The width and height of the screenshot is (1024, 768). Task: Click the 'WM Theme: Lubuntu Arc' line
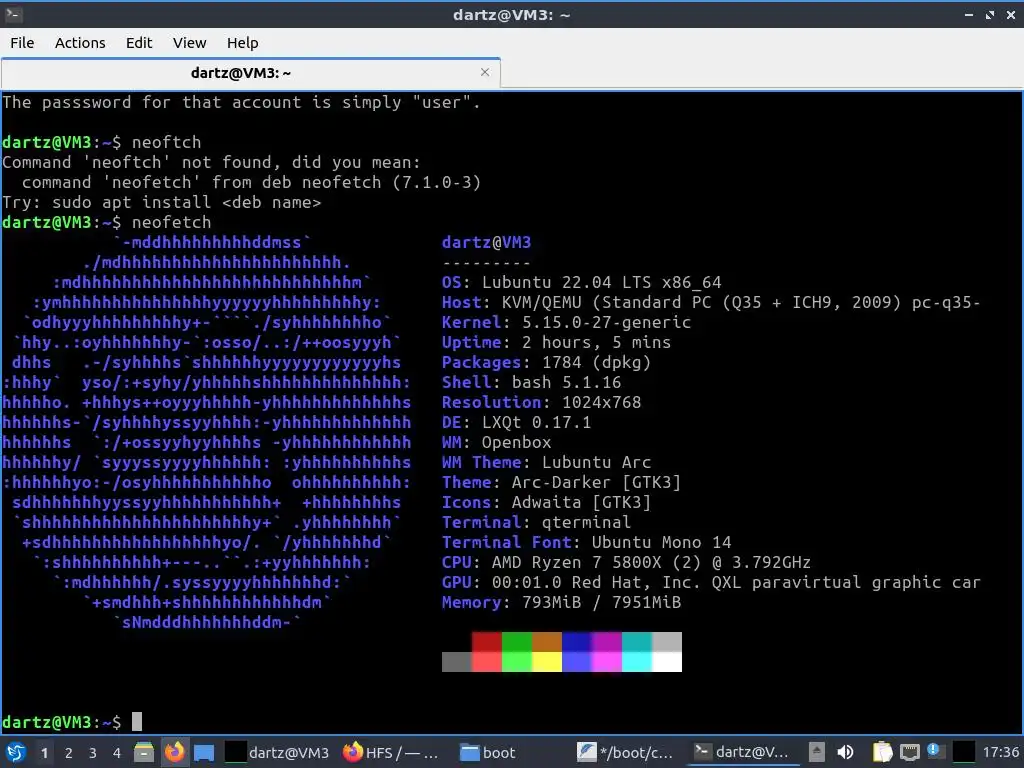coord(546,462)
